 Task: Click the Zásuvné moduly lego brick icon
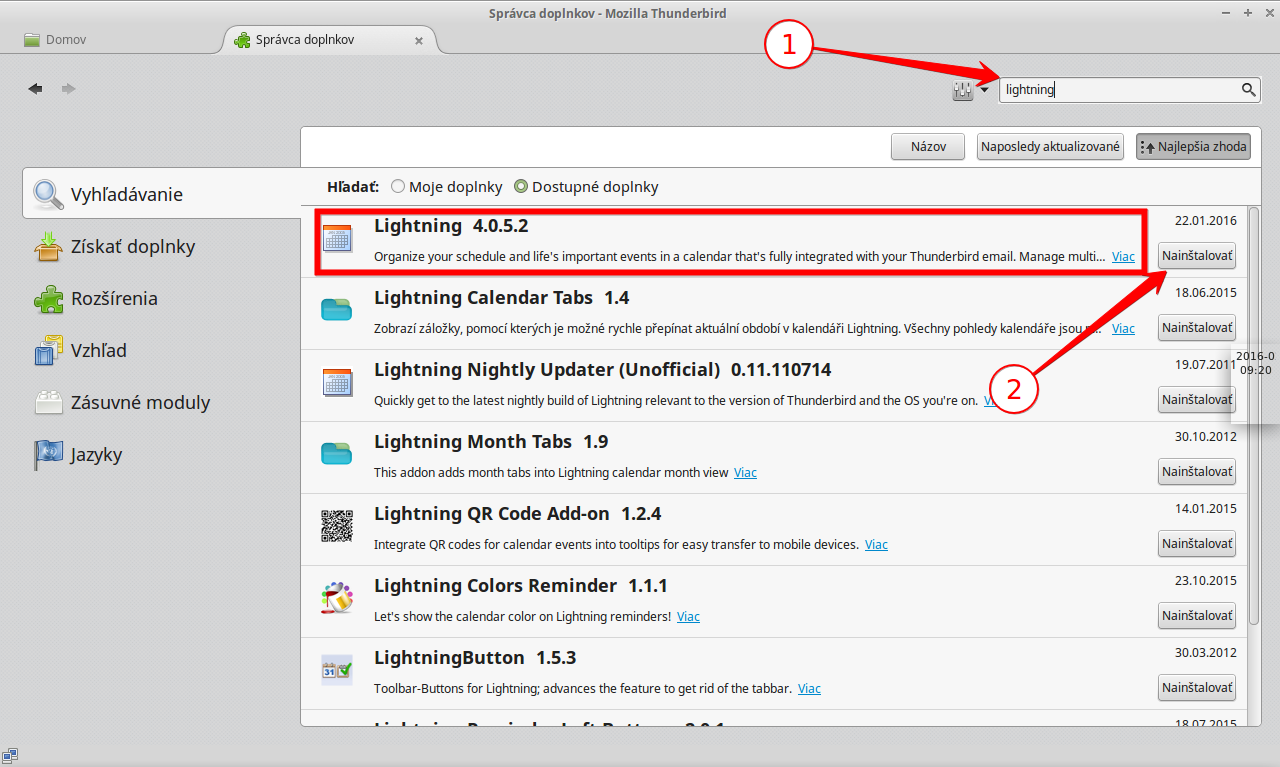[48, 403]
